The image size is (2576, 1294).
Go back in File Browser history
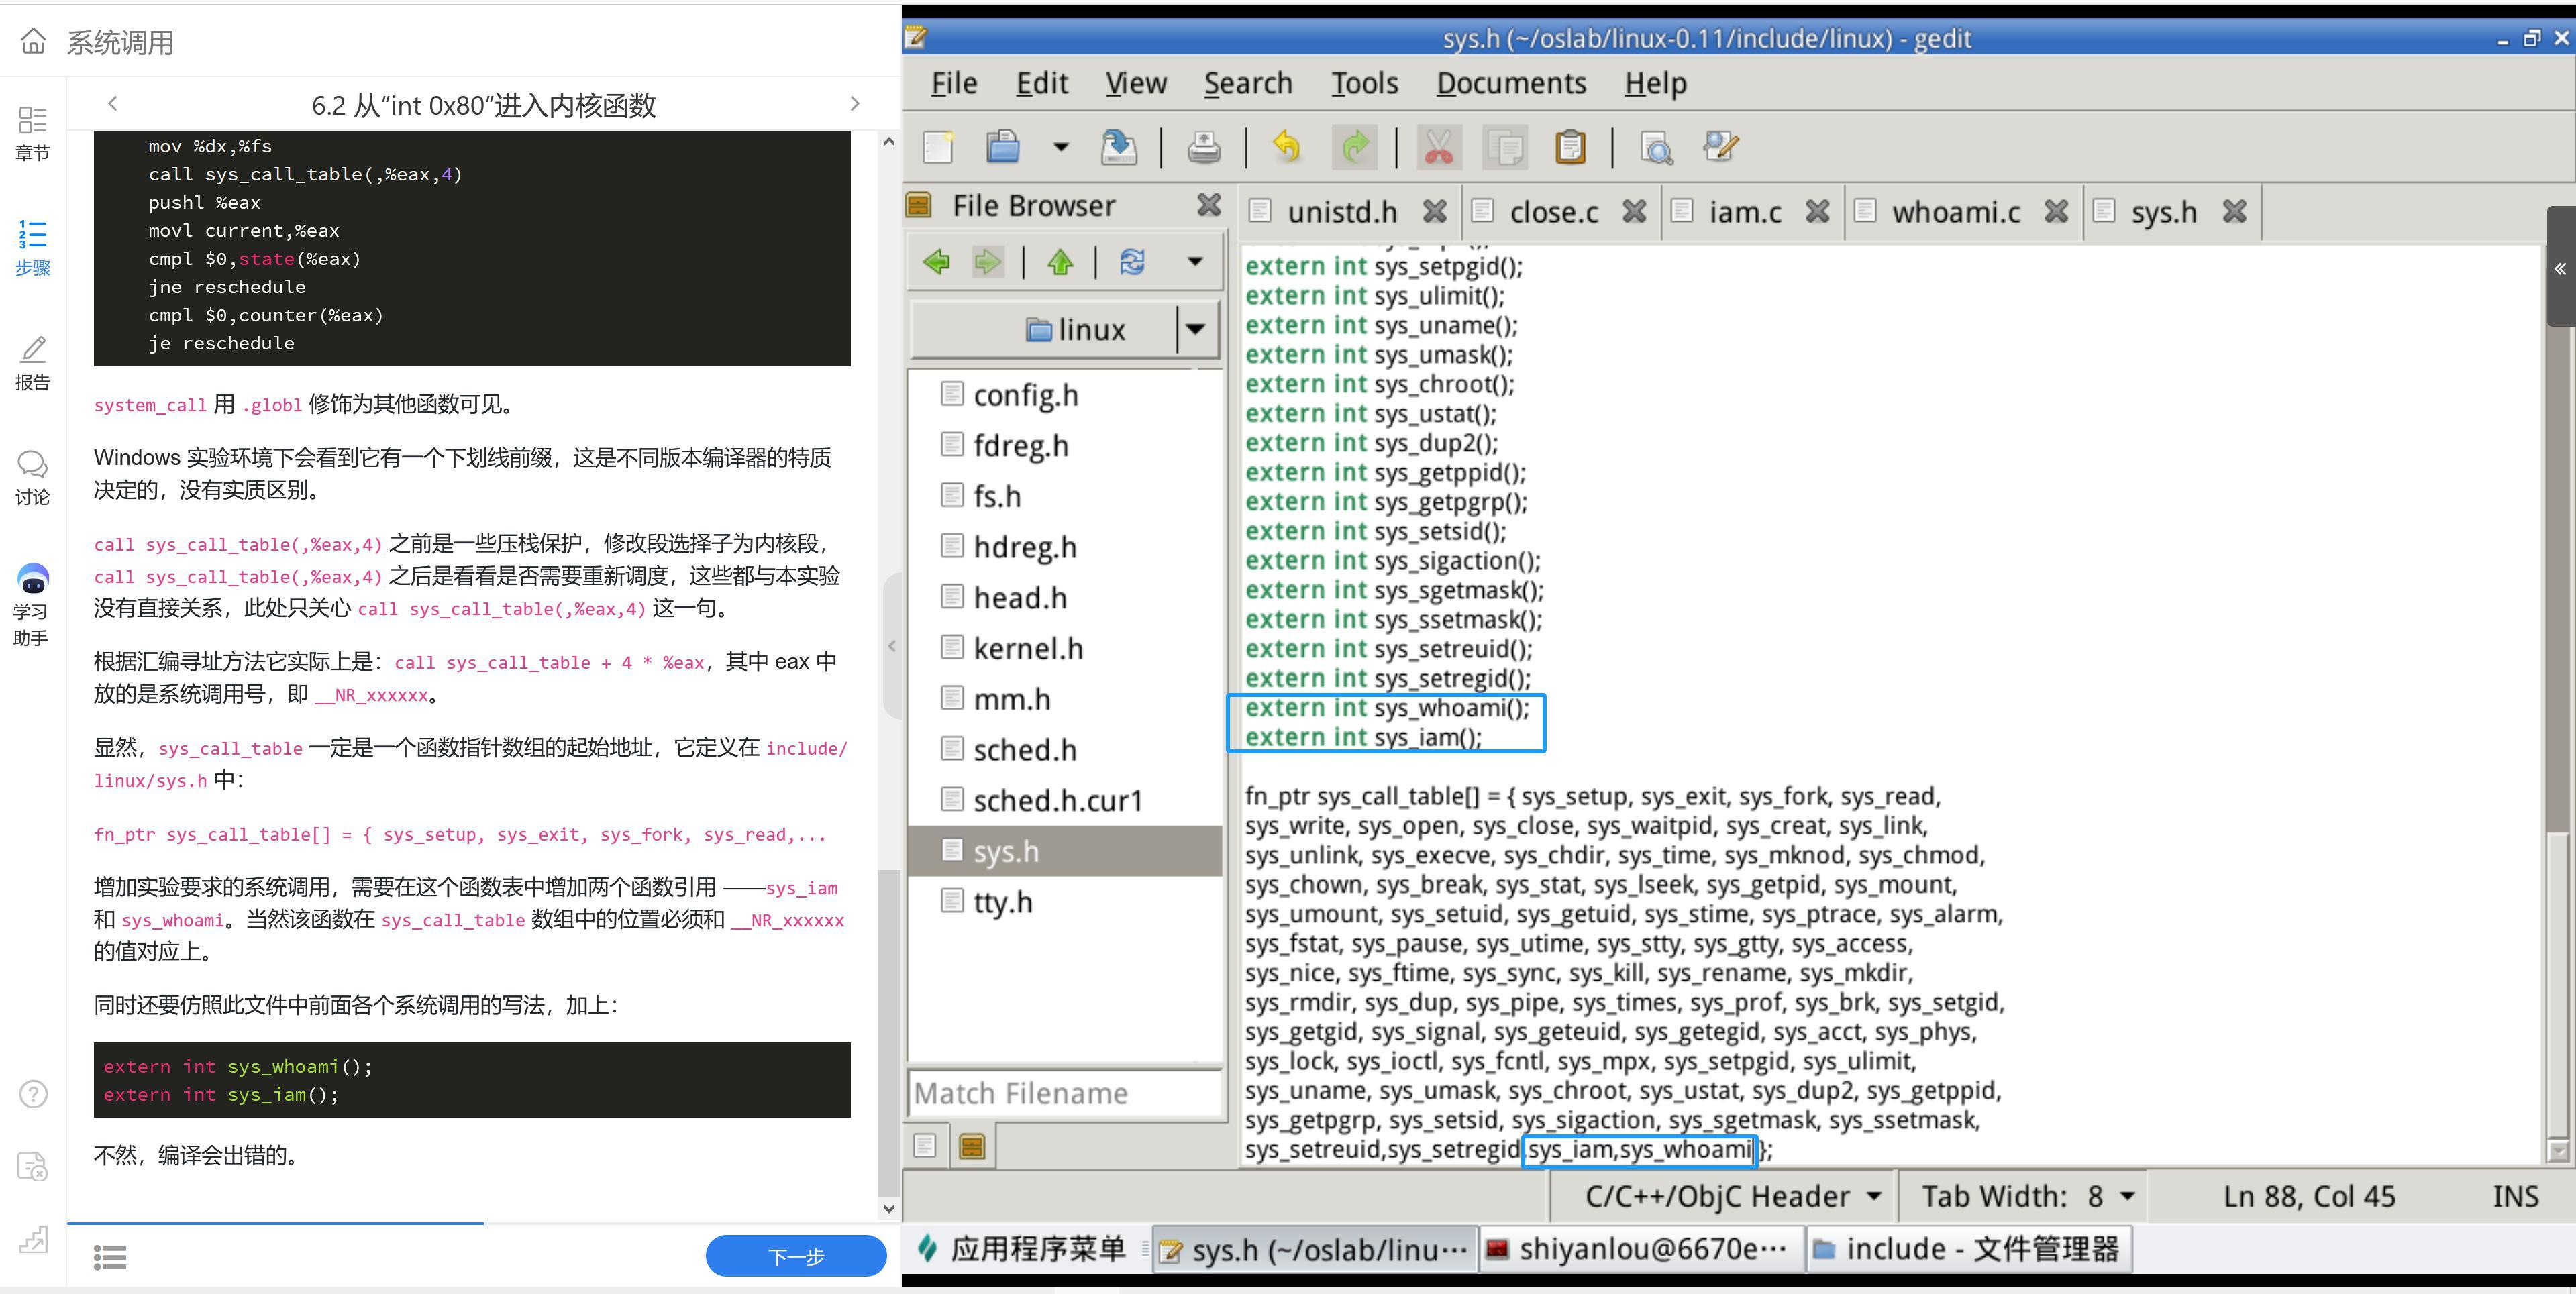pyautogui.click(x=937, y=262)
